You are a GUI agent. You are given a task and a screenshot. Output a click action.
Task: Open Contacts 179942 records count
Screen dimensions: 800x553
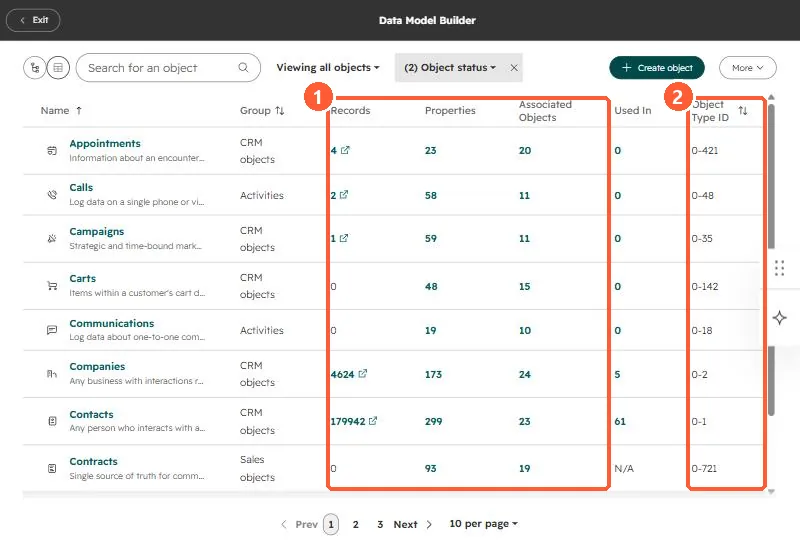348,421
